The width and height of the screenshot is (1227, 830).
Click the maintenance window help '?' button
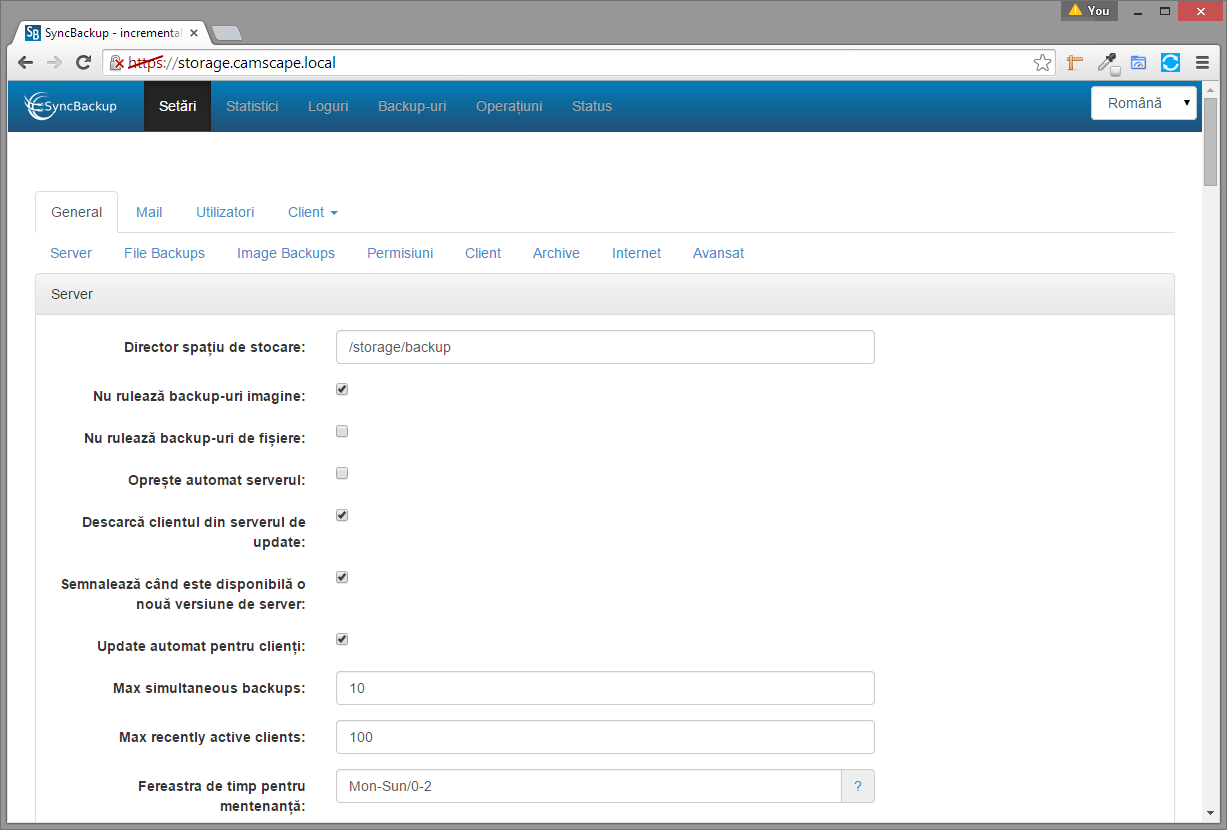858,786
